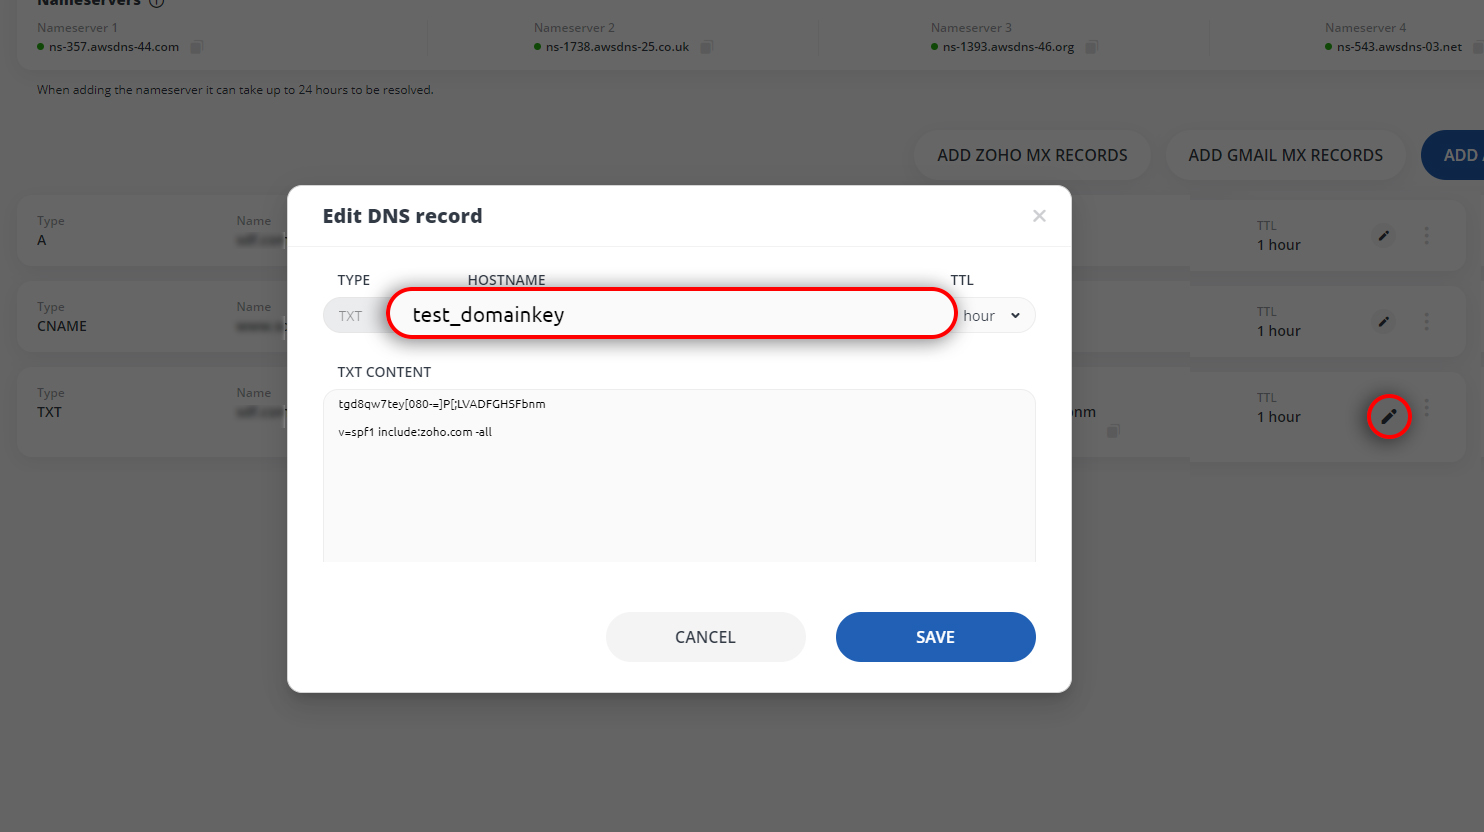Viewport: 1484px width, 832px height.
Task: Click the pencil edit icon for CNAME record
Action: click(1384, 322)
